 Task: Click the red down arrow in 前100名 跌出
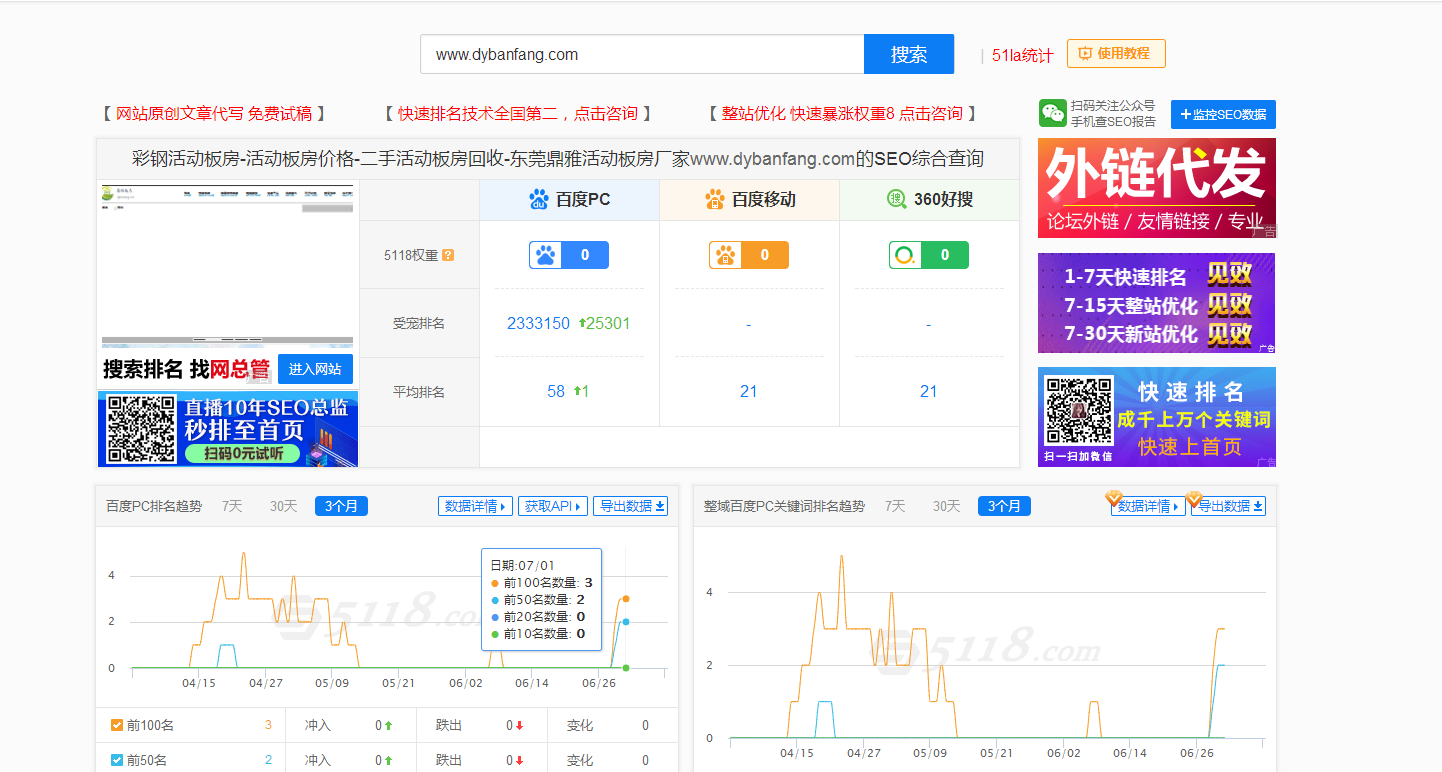tap(520, 726)
